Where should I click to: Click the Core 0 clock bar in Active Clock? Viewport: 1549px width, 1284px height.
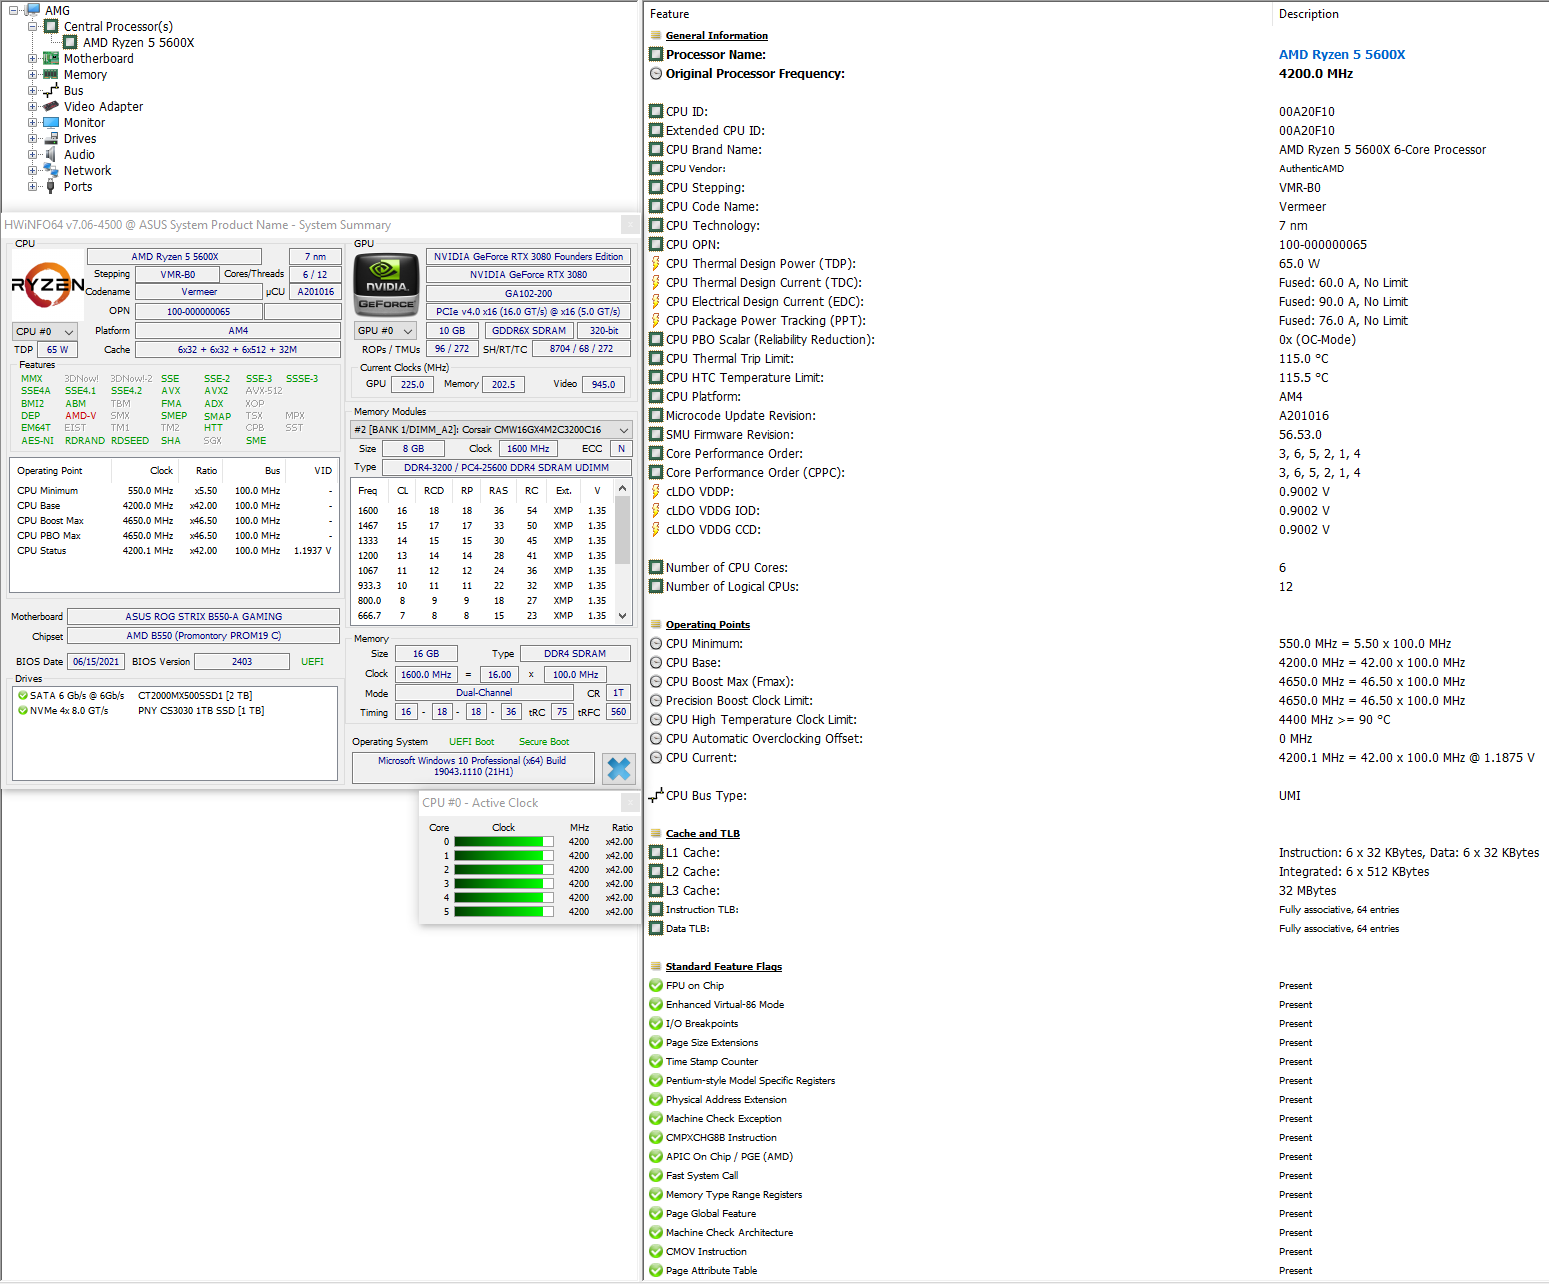point(504,842)
